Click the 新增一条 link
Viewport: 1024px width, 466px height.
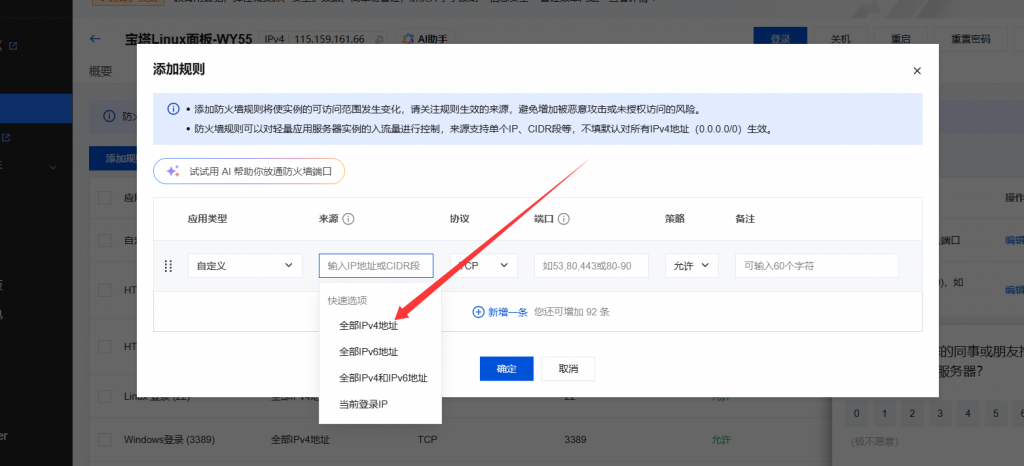[x=508, y=312]
